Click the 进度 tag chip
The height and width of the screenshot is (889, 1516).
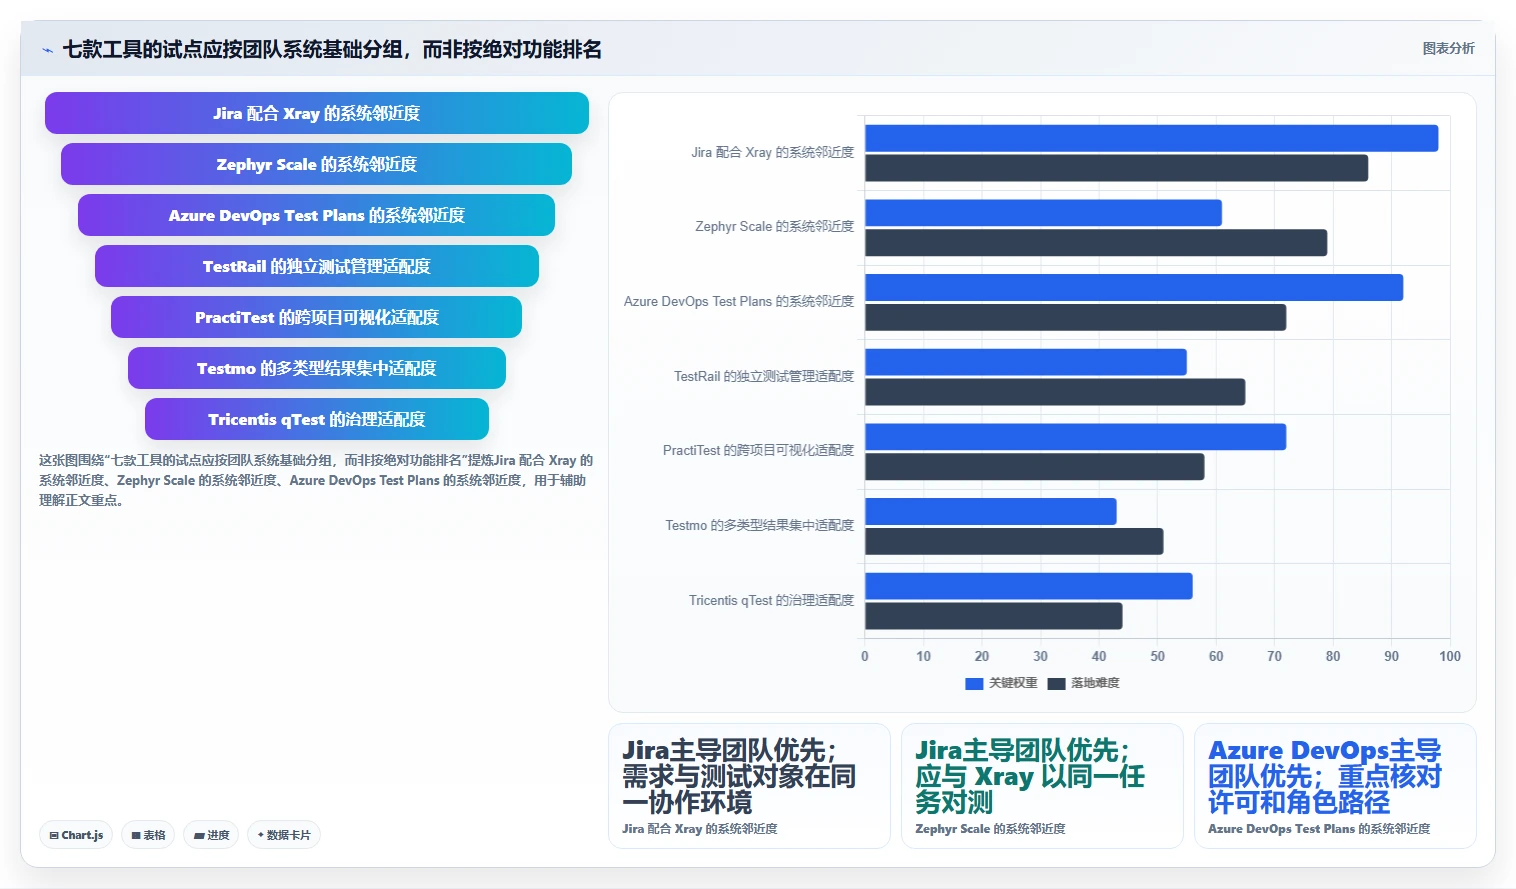tap(211, 835)
